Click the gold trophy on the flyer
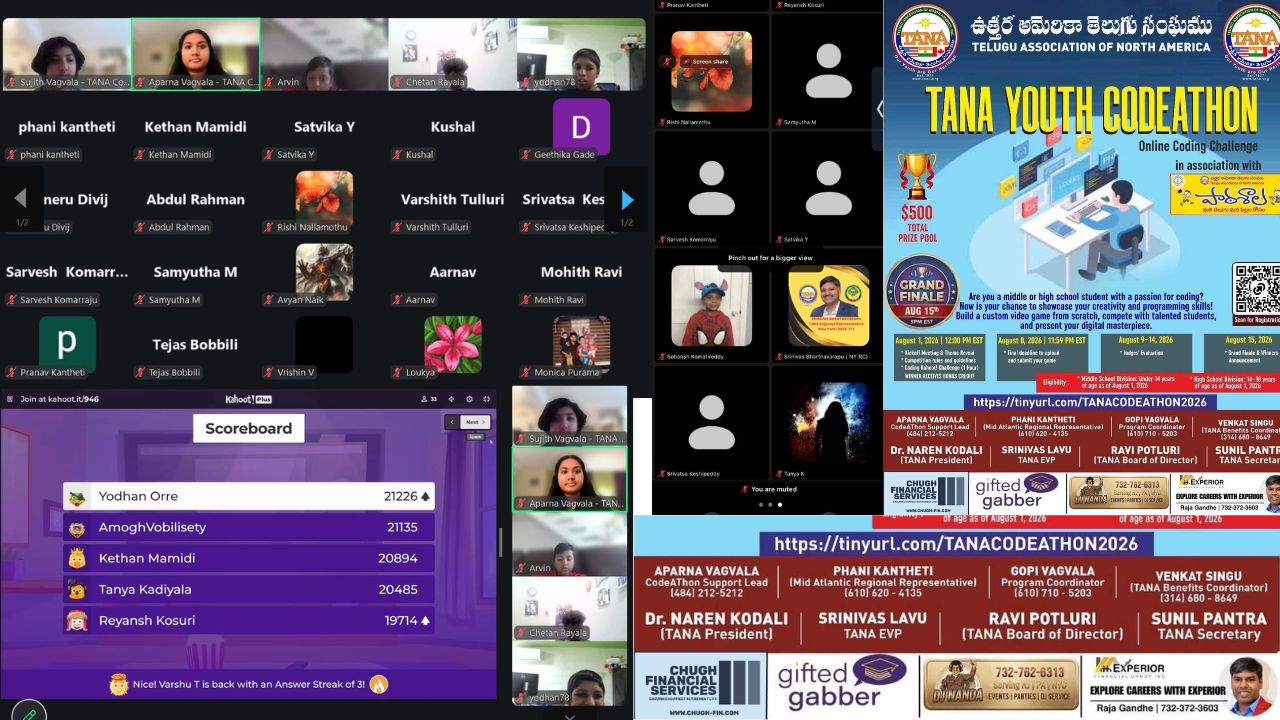 [x=917, y=175]
